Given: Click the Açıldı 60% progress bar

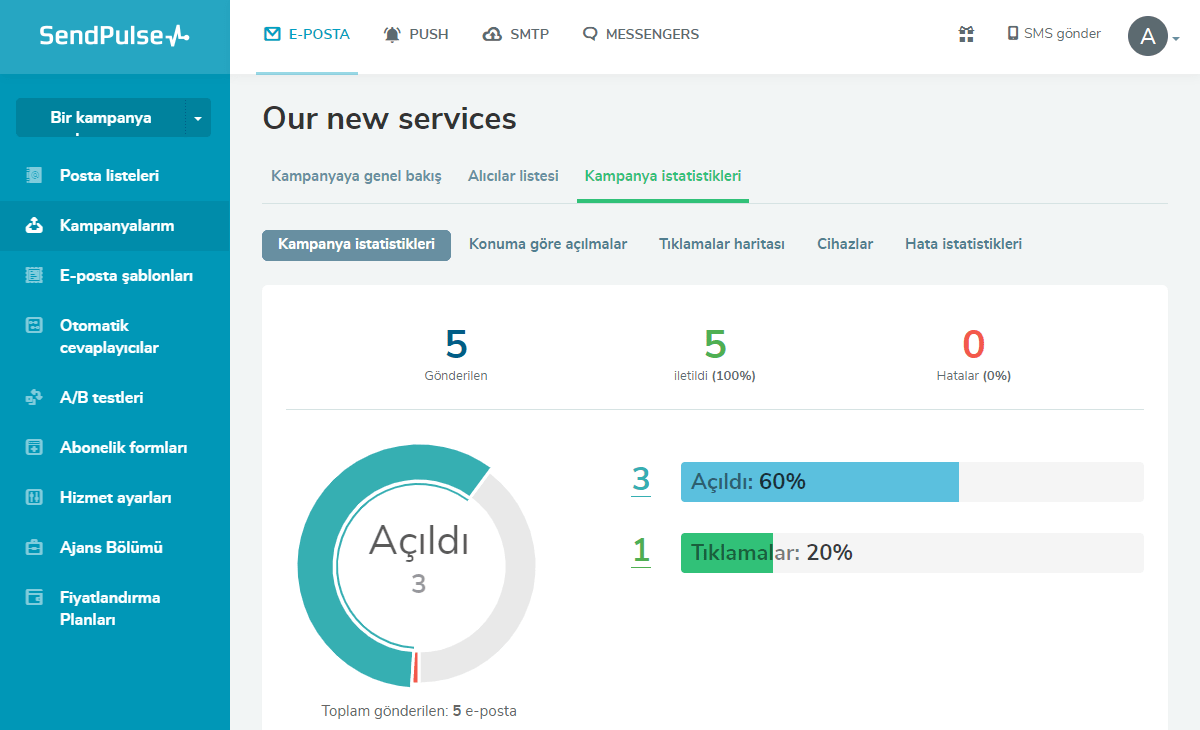Looking at the screenshot, I should pyautogui.click(x=819, y=482).
